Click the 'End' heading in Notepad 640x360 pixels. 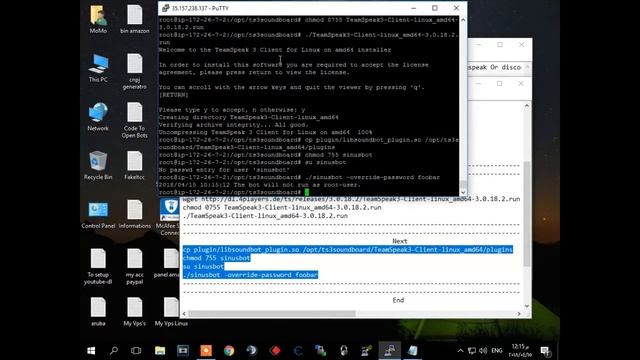tap(398, 300)
